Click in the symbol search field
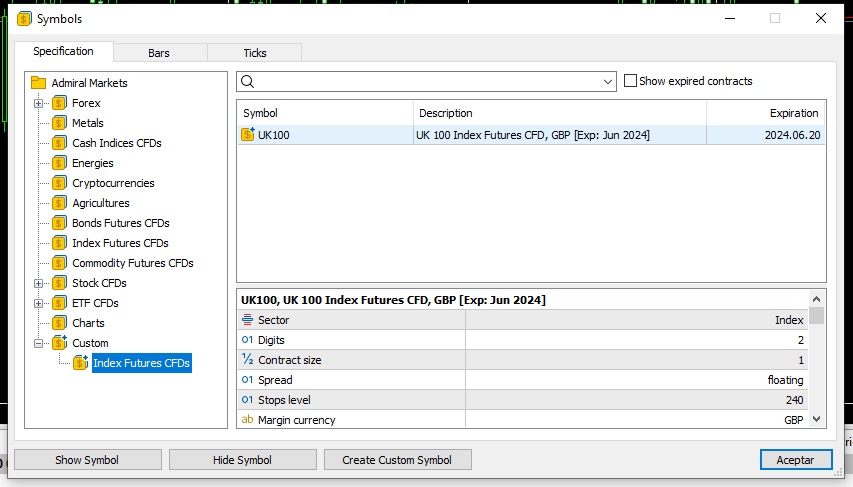Image resolution: width=853 pixels, height=487 pixels. 427,82
